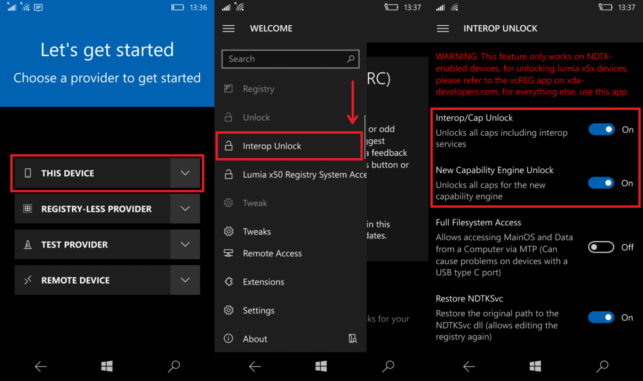
Task: Tap search button on INTEROP UNLOCK screen
Action: click(602, 366)
